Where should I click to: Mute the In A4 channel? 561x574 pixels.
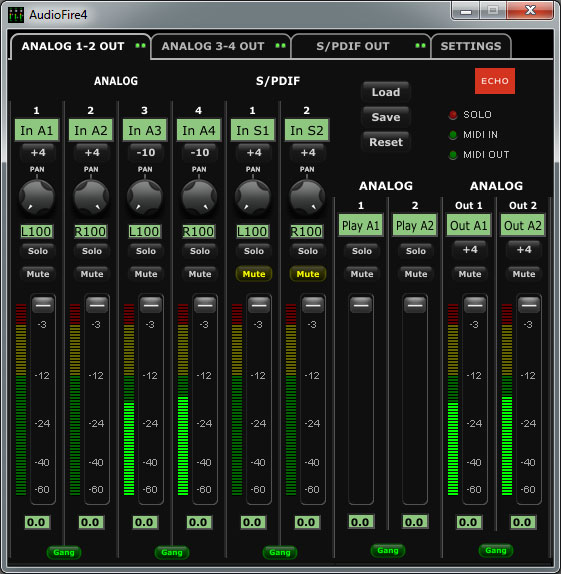[200, 274]
